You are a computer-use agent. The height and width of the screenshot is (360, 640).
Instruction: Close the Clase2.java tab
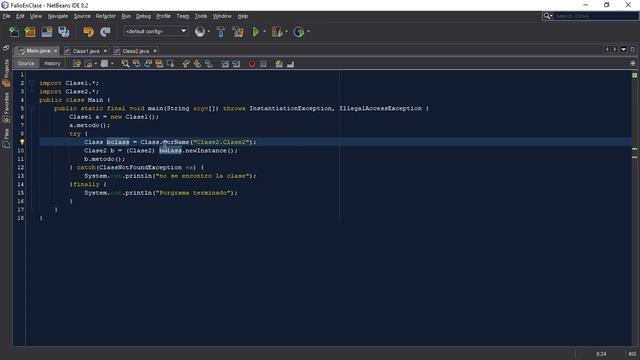click(155, 51)
